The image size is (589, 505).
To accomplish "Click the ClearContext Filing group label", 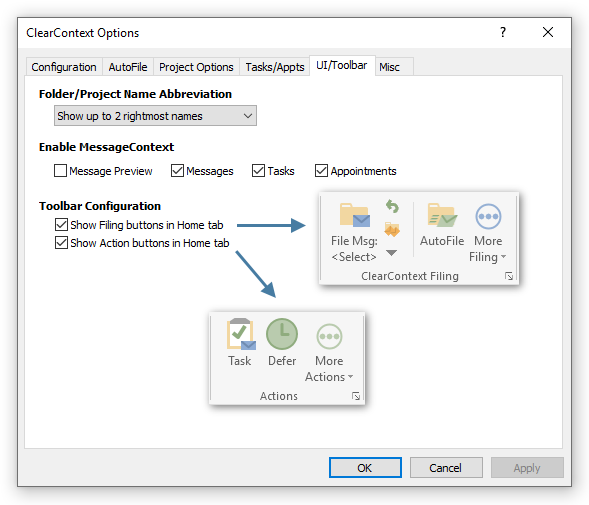I will click(410, 276).
